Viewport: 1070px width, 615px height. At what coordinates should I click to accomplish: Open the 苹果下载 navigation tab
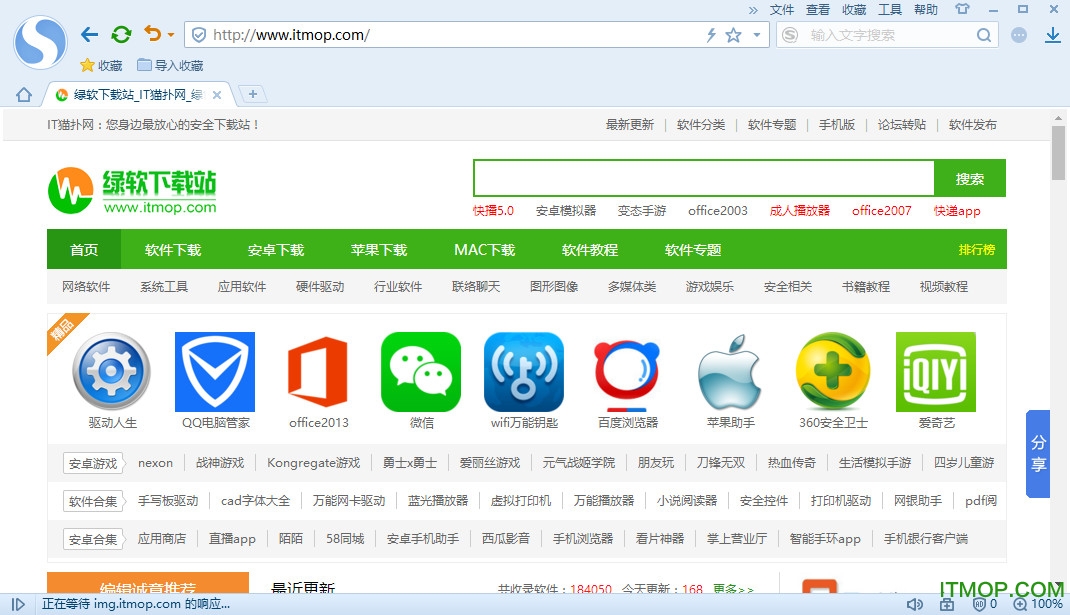click(379, 250)
